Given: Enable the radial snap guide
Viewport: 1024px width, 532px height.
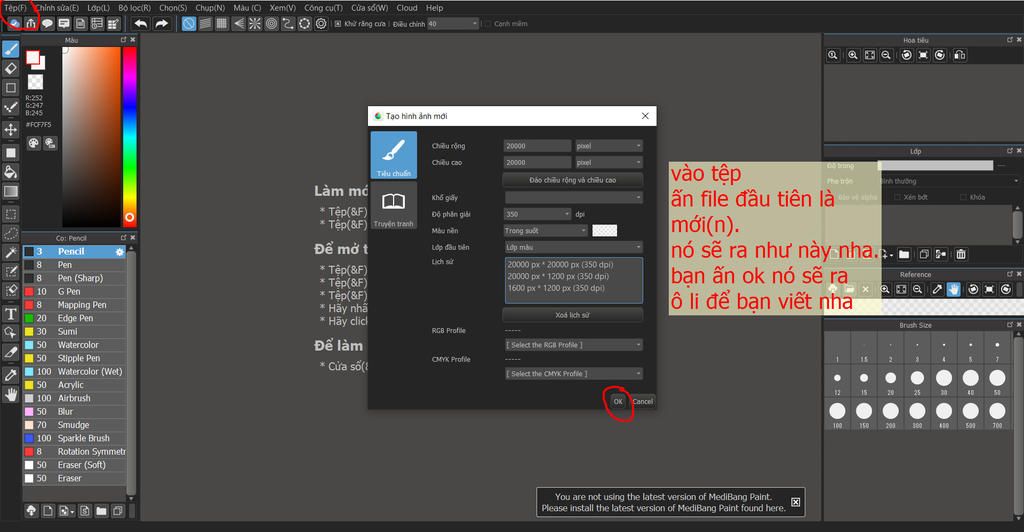Looking at the screenshot, I should pos(255,23).
